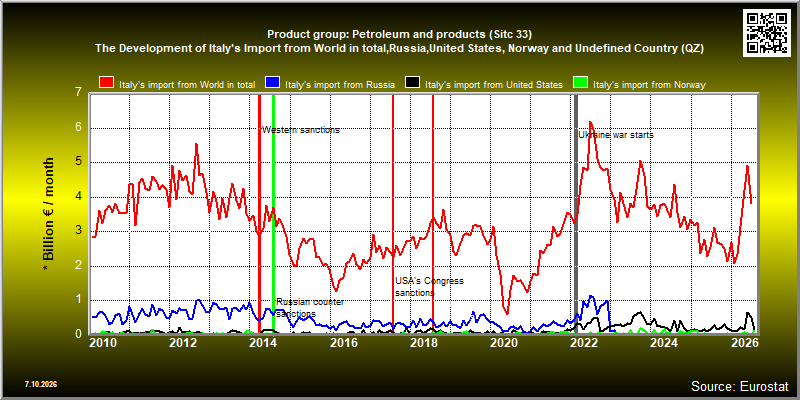Click the QR code in the corner
The height and width of the screenshot is (400, 800).
pyautogui.click(x=767, y=32)
